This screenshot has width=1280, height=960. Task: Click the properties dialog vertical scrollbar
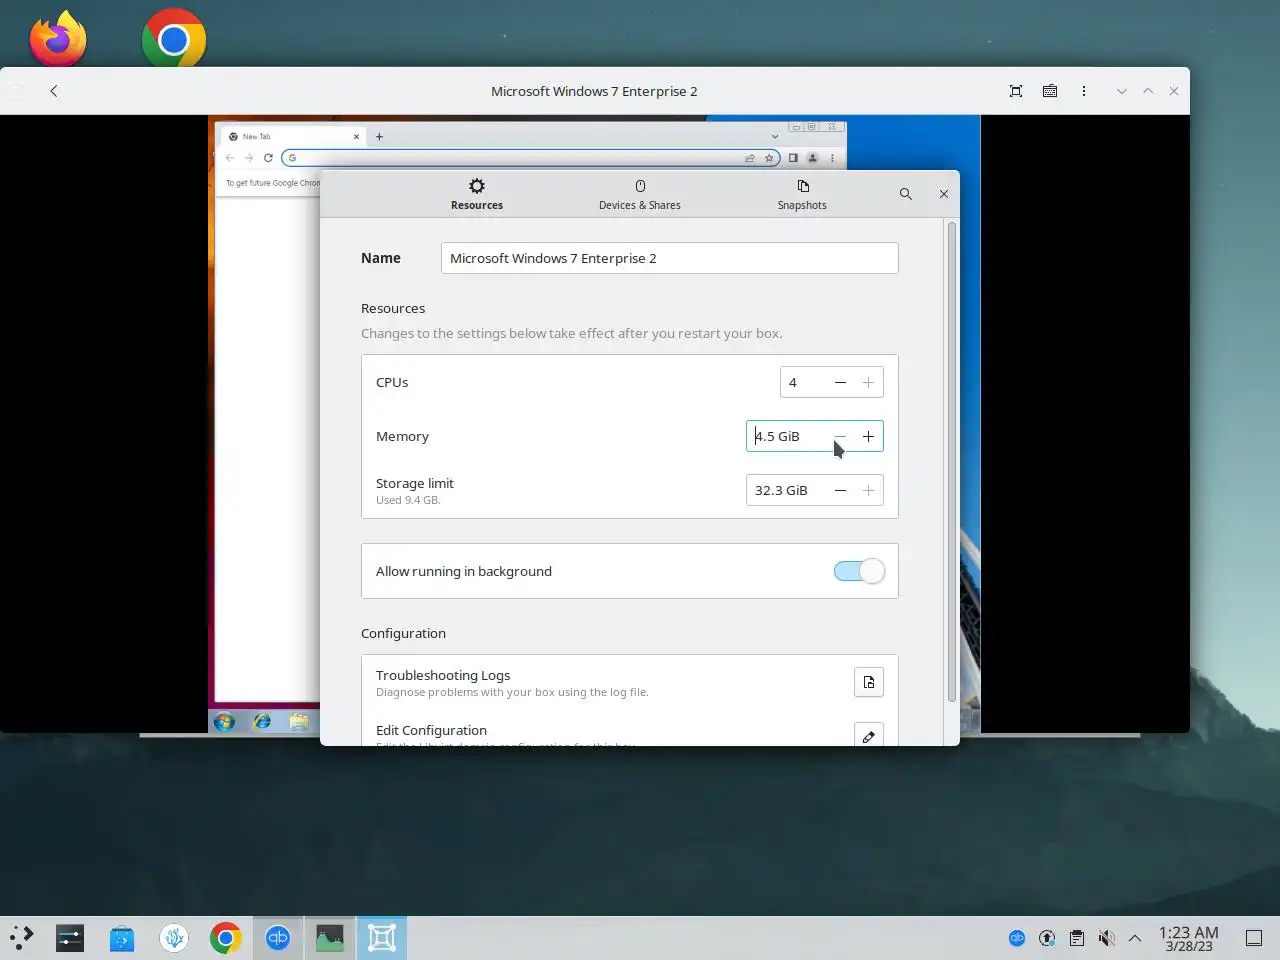coord(951,462)
